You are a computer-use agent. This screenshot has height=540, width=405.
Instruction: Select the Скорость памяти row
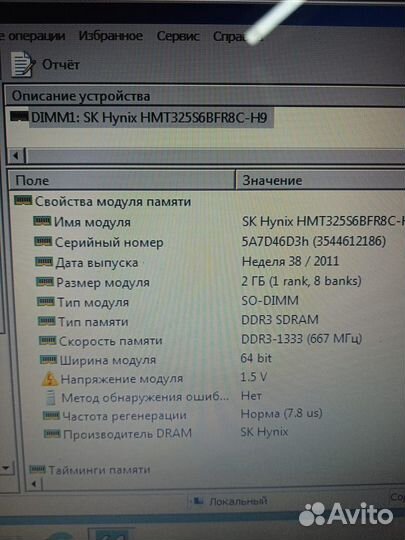pyautogui.click(x=111, y=341)
